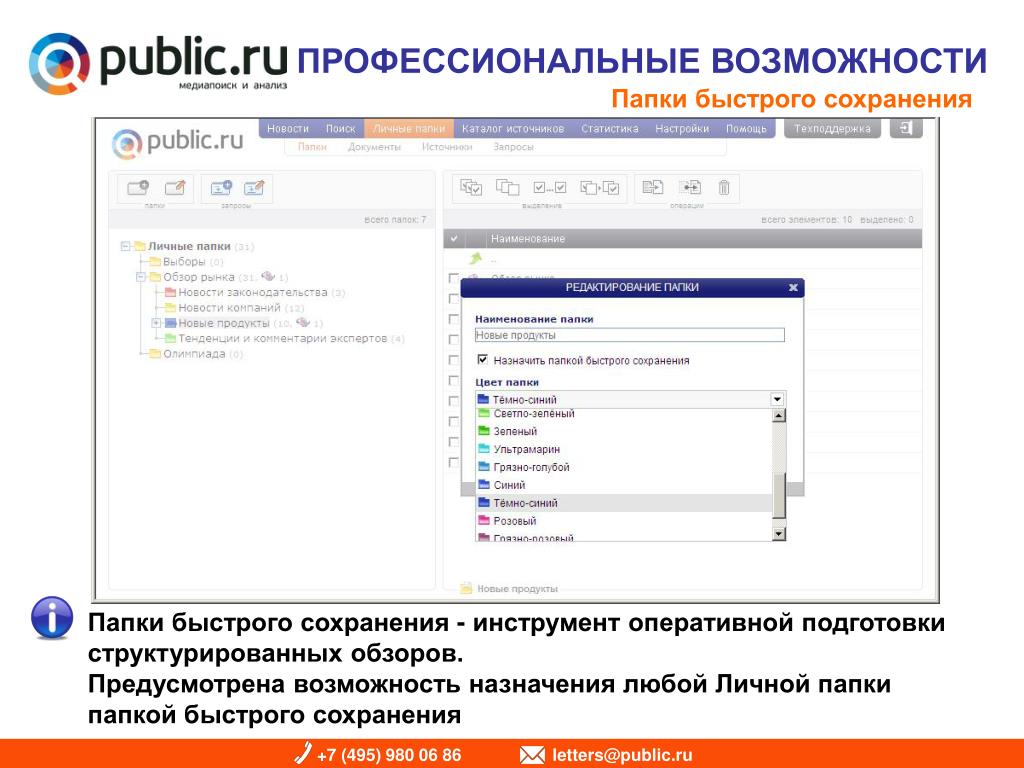The width and height of the screenshot is (1024, 768).
Task: Click the red Новости законодательства folder icon
Action: tap(170, 293)
